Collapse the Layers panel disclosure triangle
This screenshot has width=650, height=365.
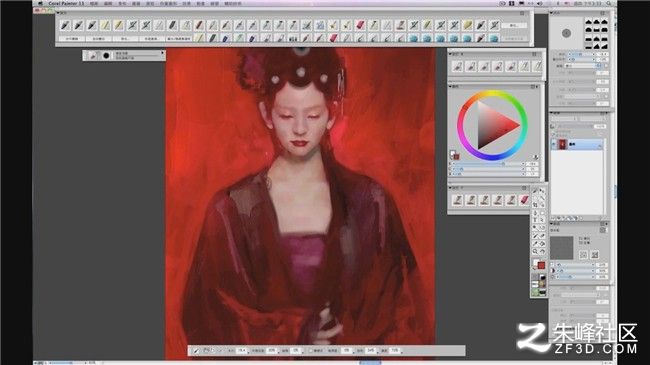(x=552, y=113)
